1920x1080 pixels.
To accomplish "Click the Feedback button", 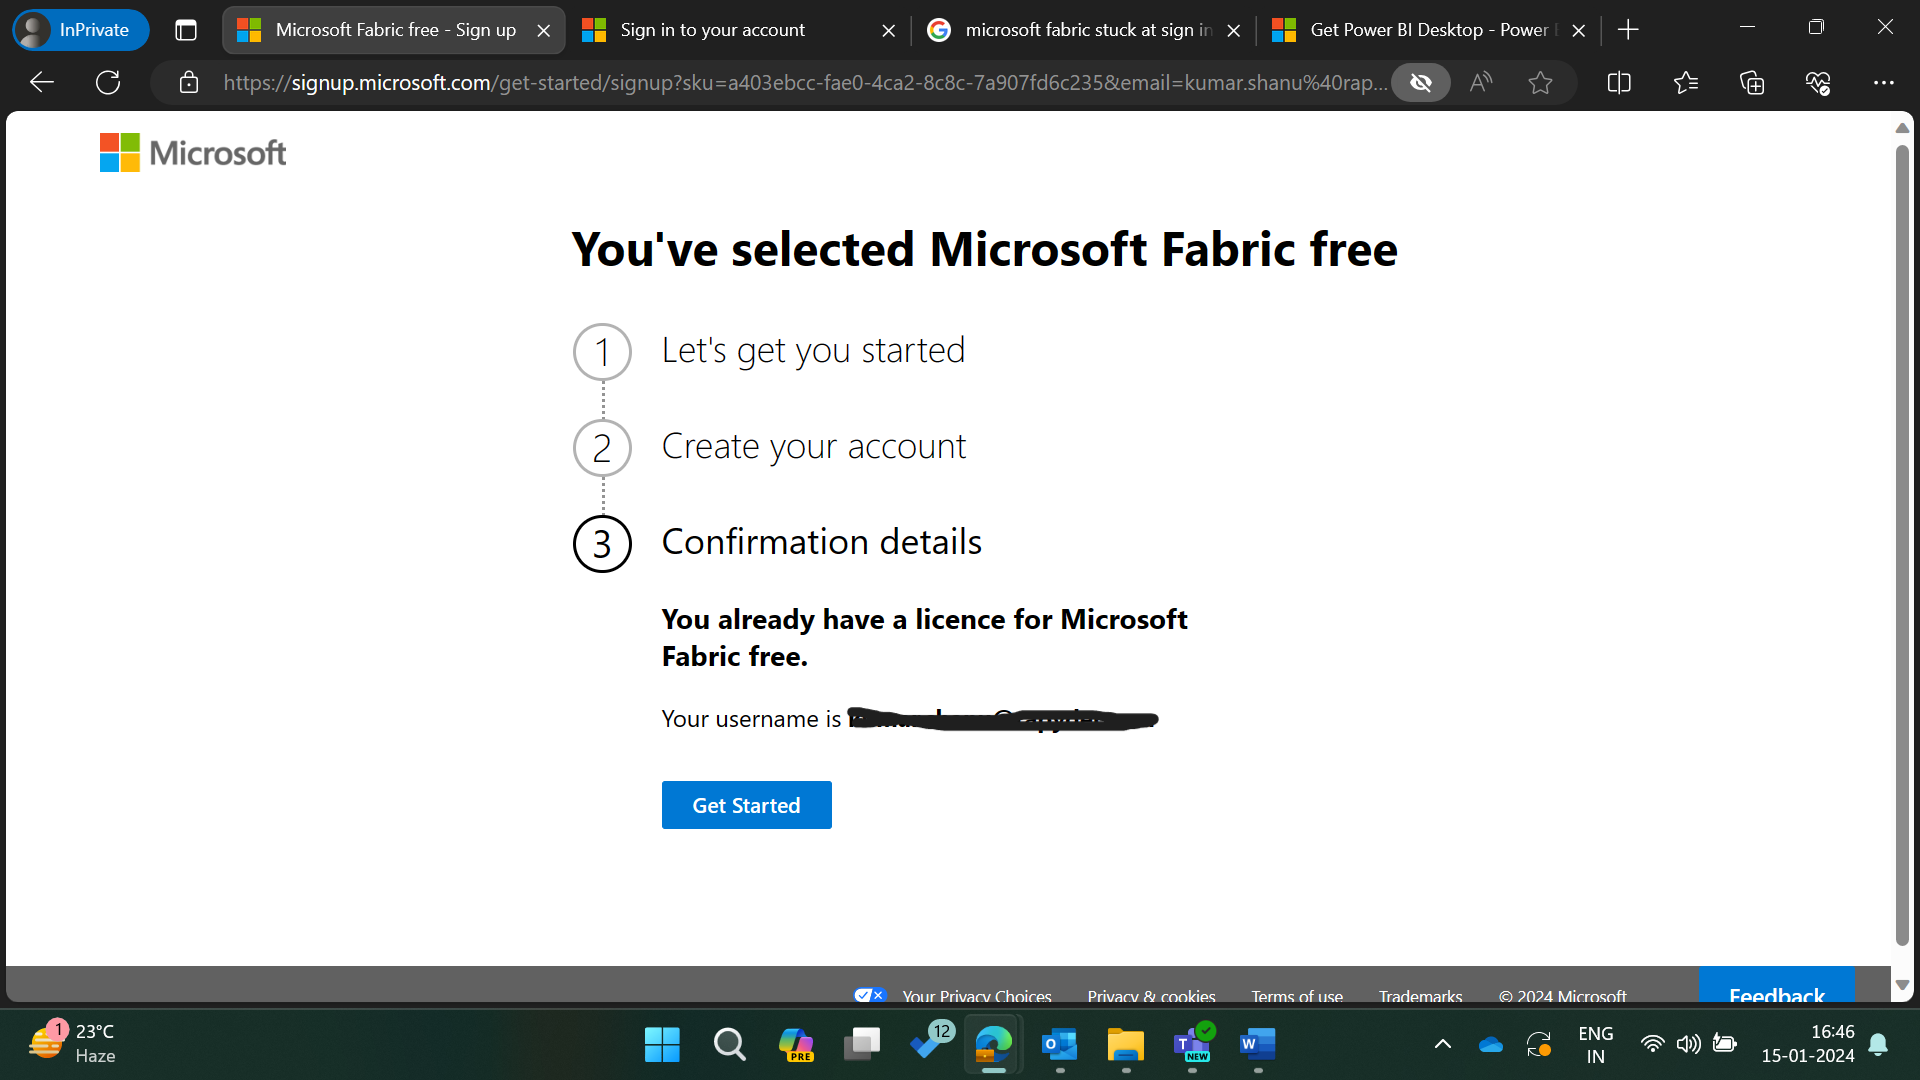I will coord(1777,986).
